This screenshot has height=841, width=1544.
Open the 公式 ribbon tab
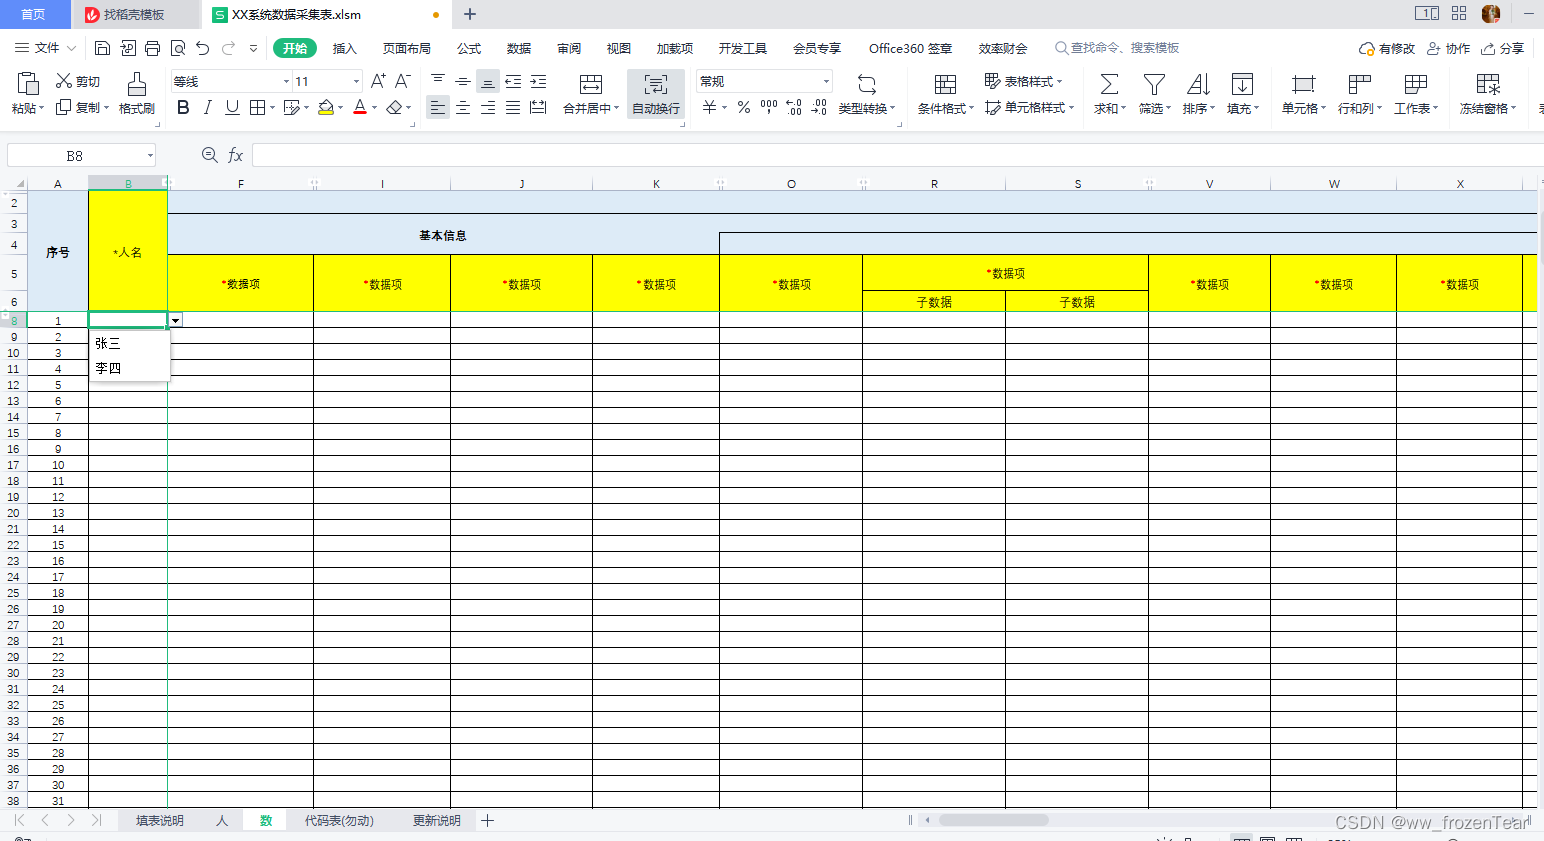click(469, 48)
